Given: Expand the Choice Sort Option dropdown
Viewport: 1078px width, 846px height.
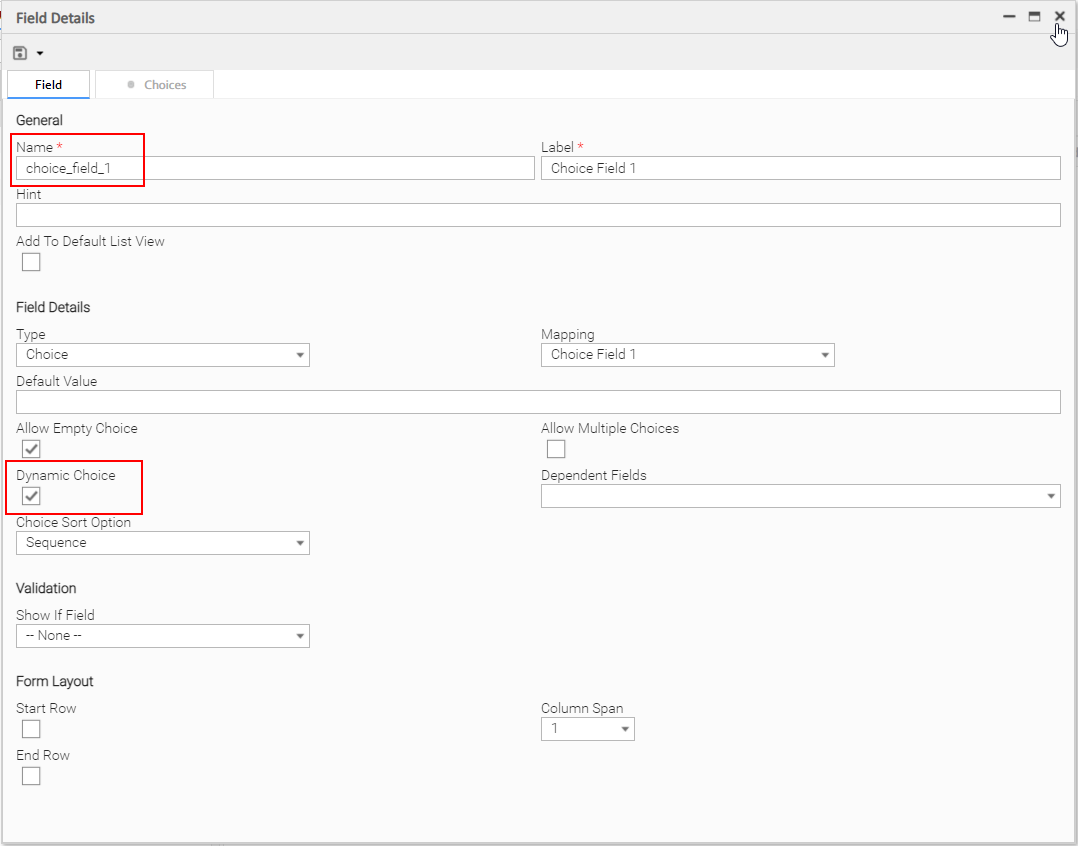Looking at the screenshot, I should pos(163,543).
